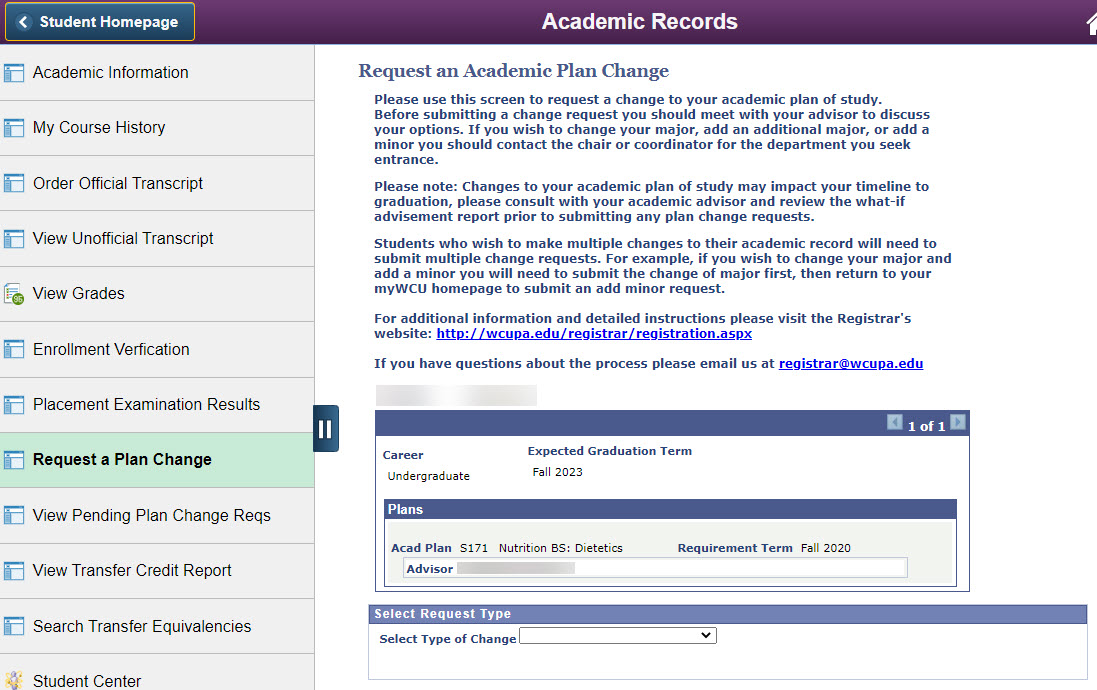Click the home icon in the header
Image resolution: width=1097 pixels, height=690 pixels.
point(1088,23)
